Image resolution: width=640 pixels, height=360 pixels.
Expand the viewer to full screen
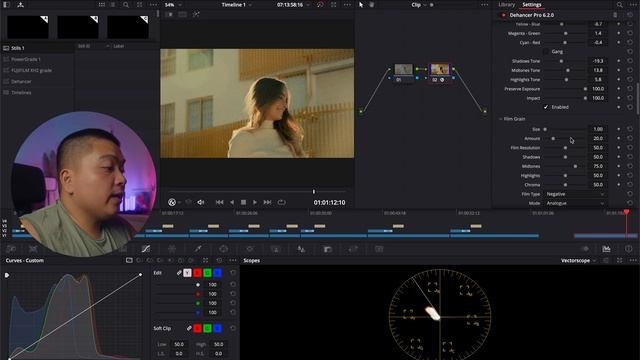click(x=333, y=5)
